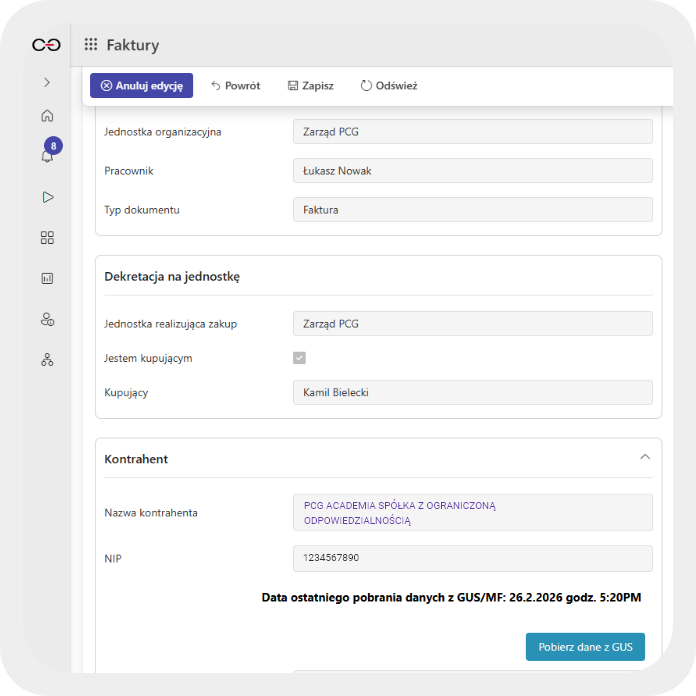Open the app launcher grid icon
Image resolution: width=696 pixels, height=696 pixels.
coord(91,45)
